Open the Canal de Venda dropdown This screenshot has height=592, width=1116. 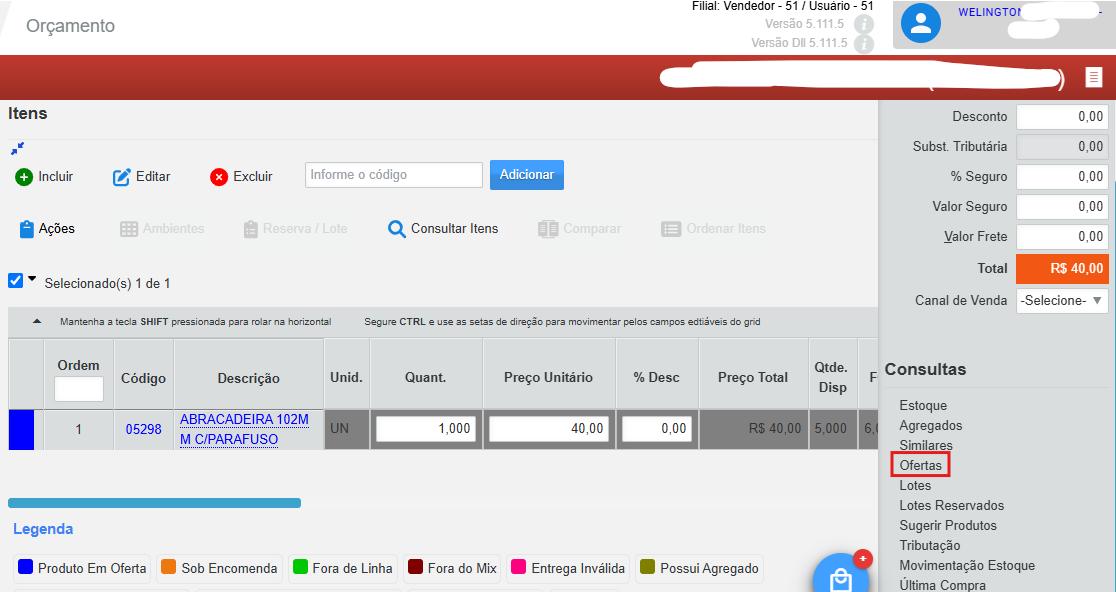click(1062, 300)
